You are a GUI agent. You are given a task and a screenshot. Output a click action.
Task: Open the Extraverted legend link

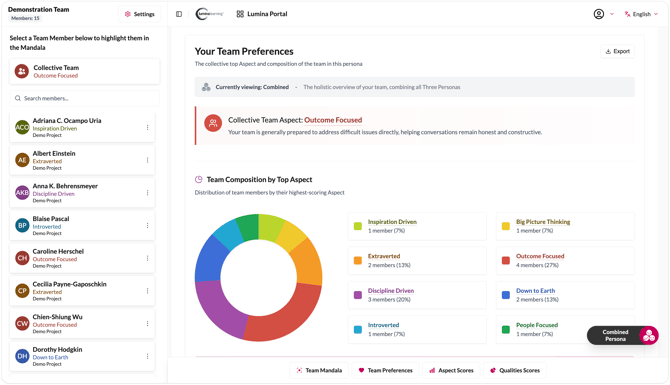pos(384,256)
